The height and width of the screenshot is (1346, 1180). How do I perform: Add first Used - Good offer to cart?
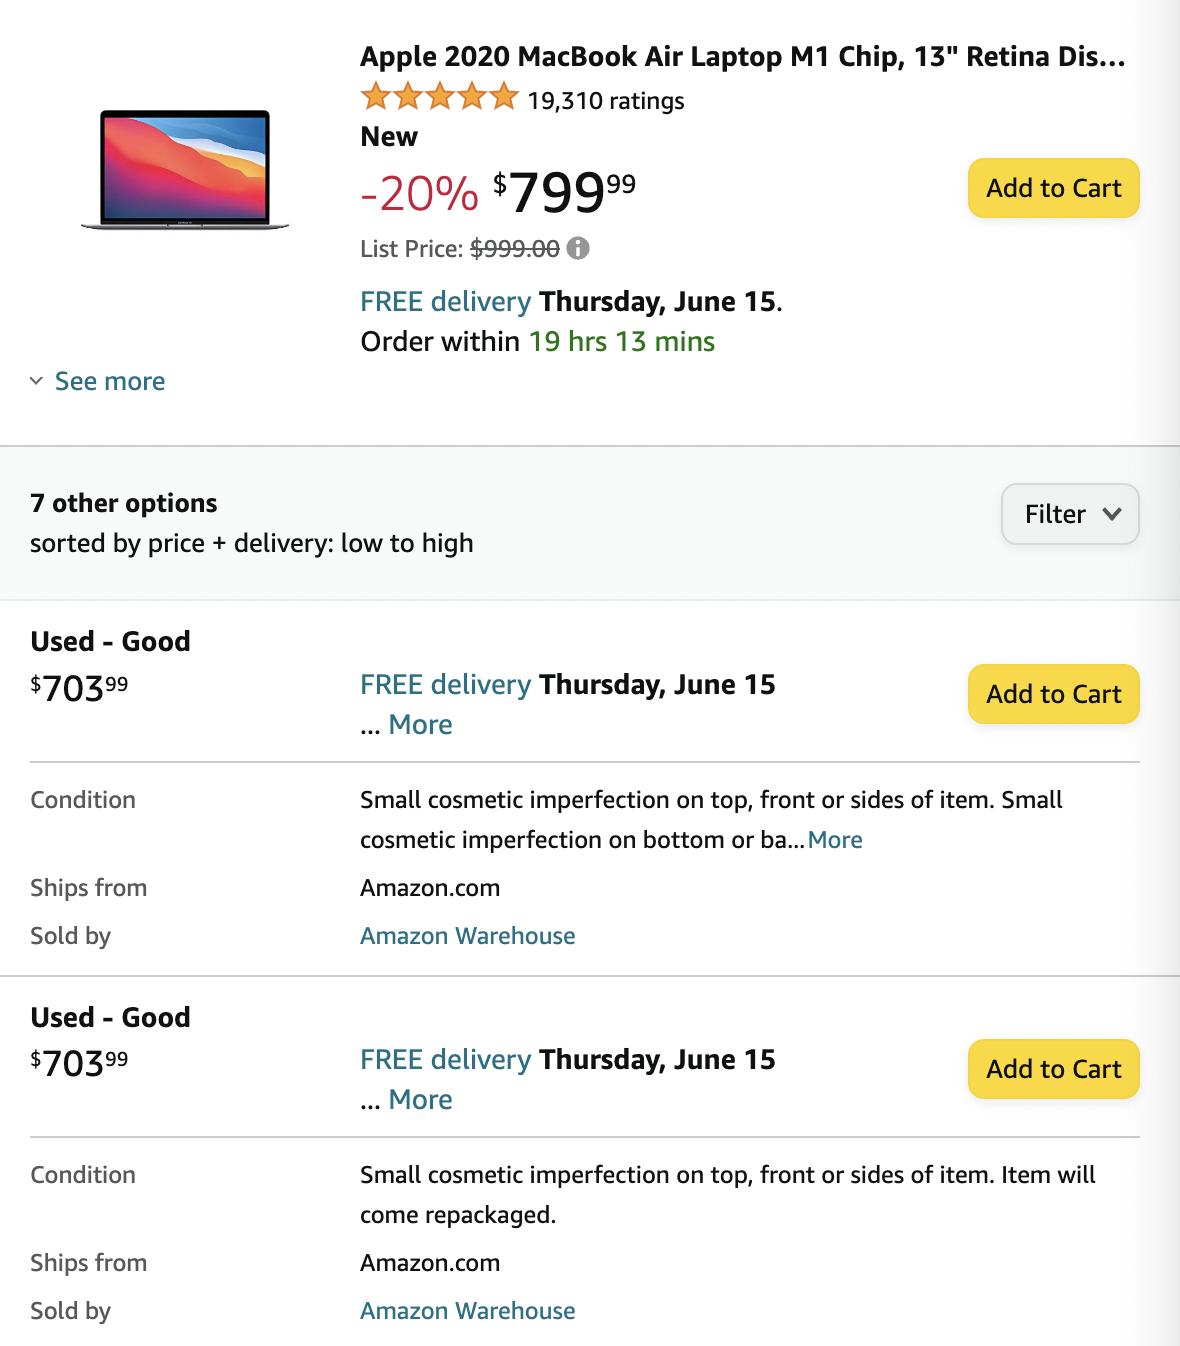[x=1053, y=694]
